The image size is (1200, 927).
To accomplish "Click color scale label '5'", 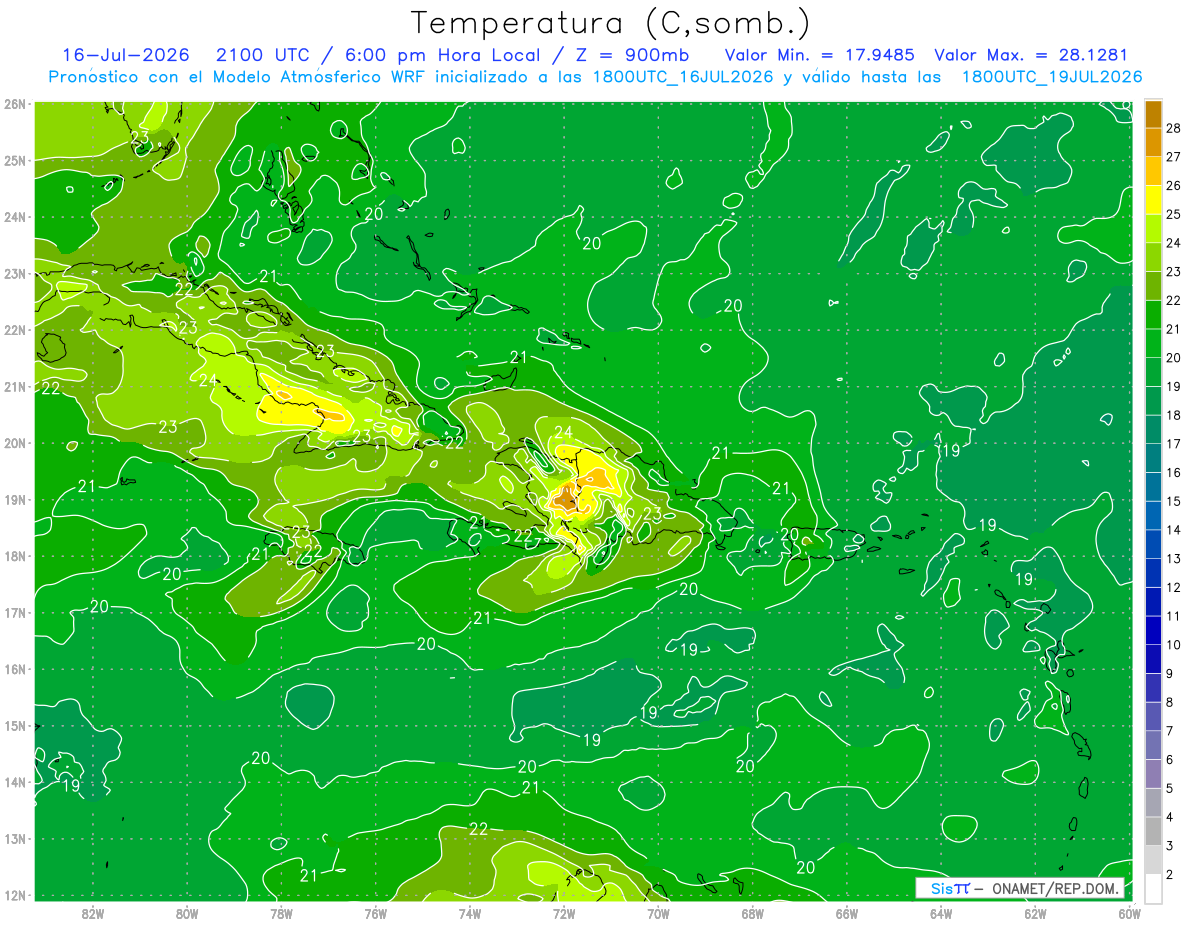I will pos(1170,789).
